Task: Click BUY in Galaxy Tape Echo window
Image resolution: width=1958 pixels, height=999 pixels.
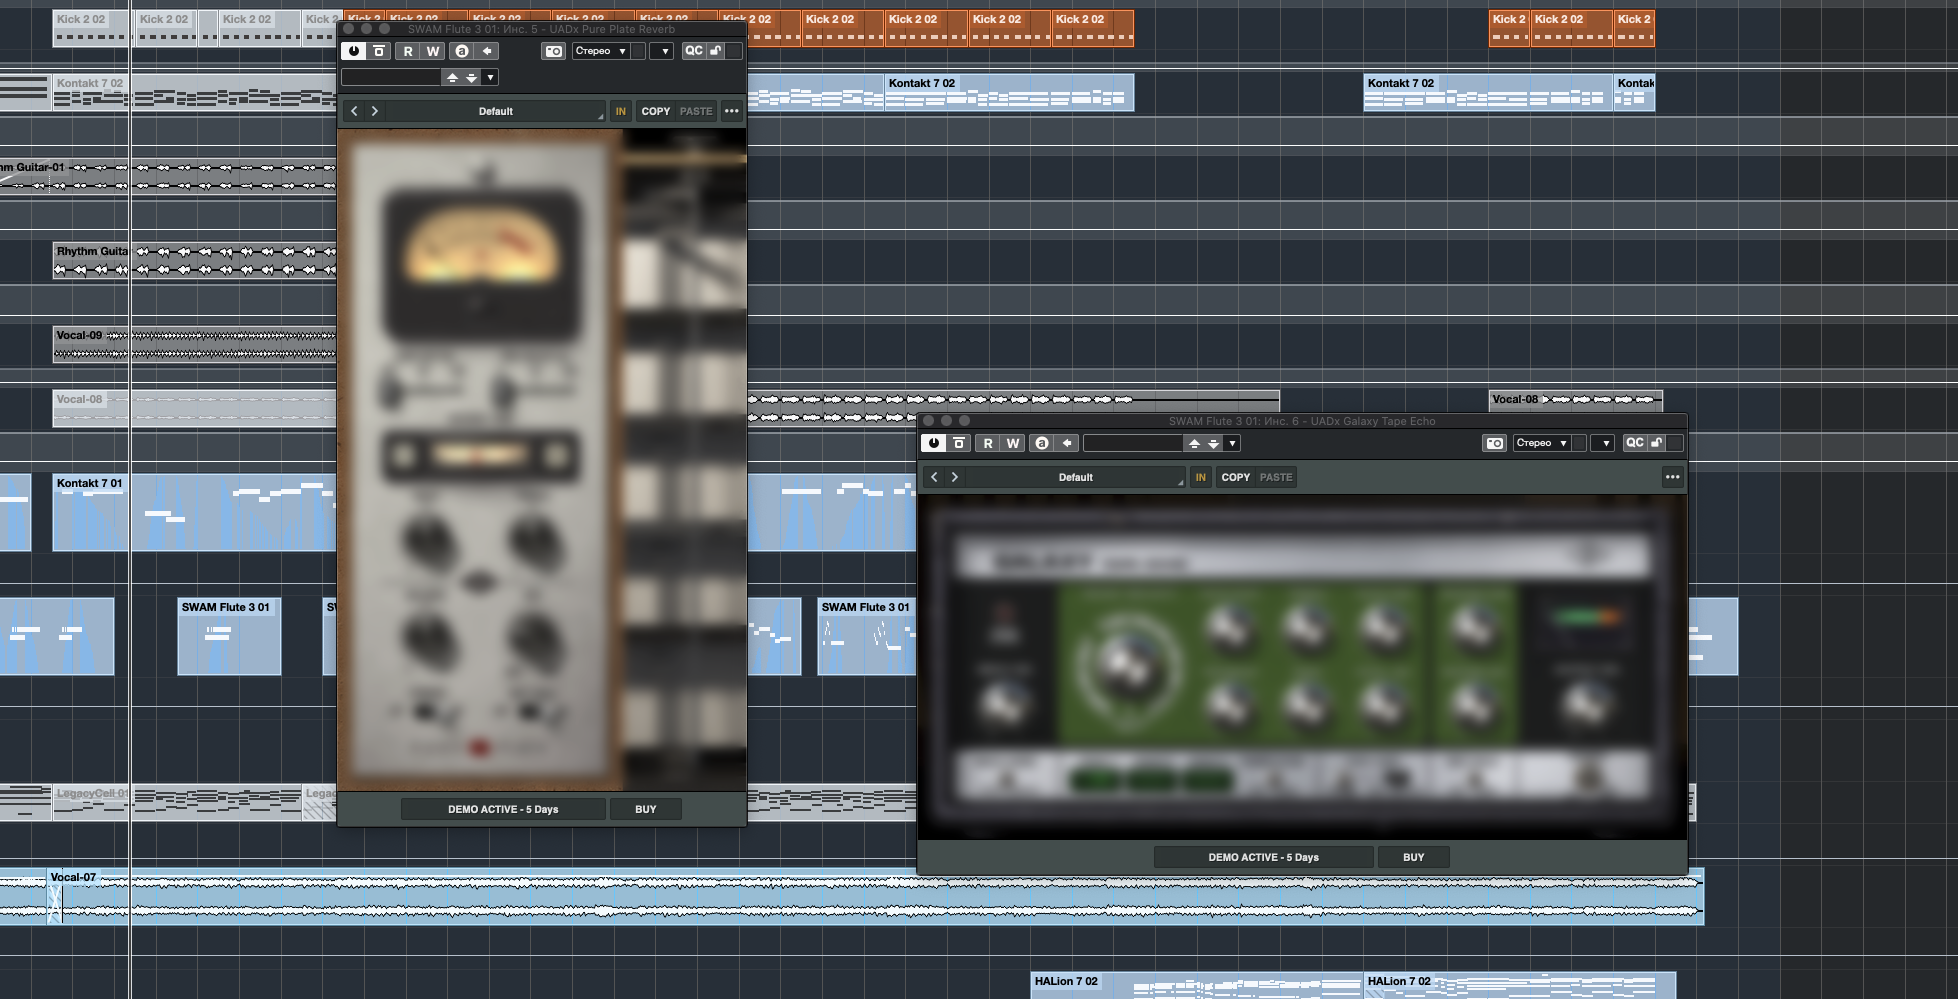Action: (x=1414, y=857)
